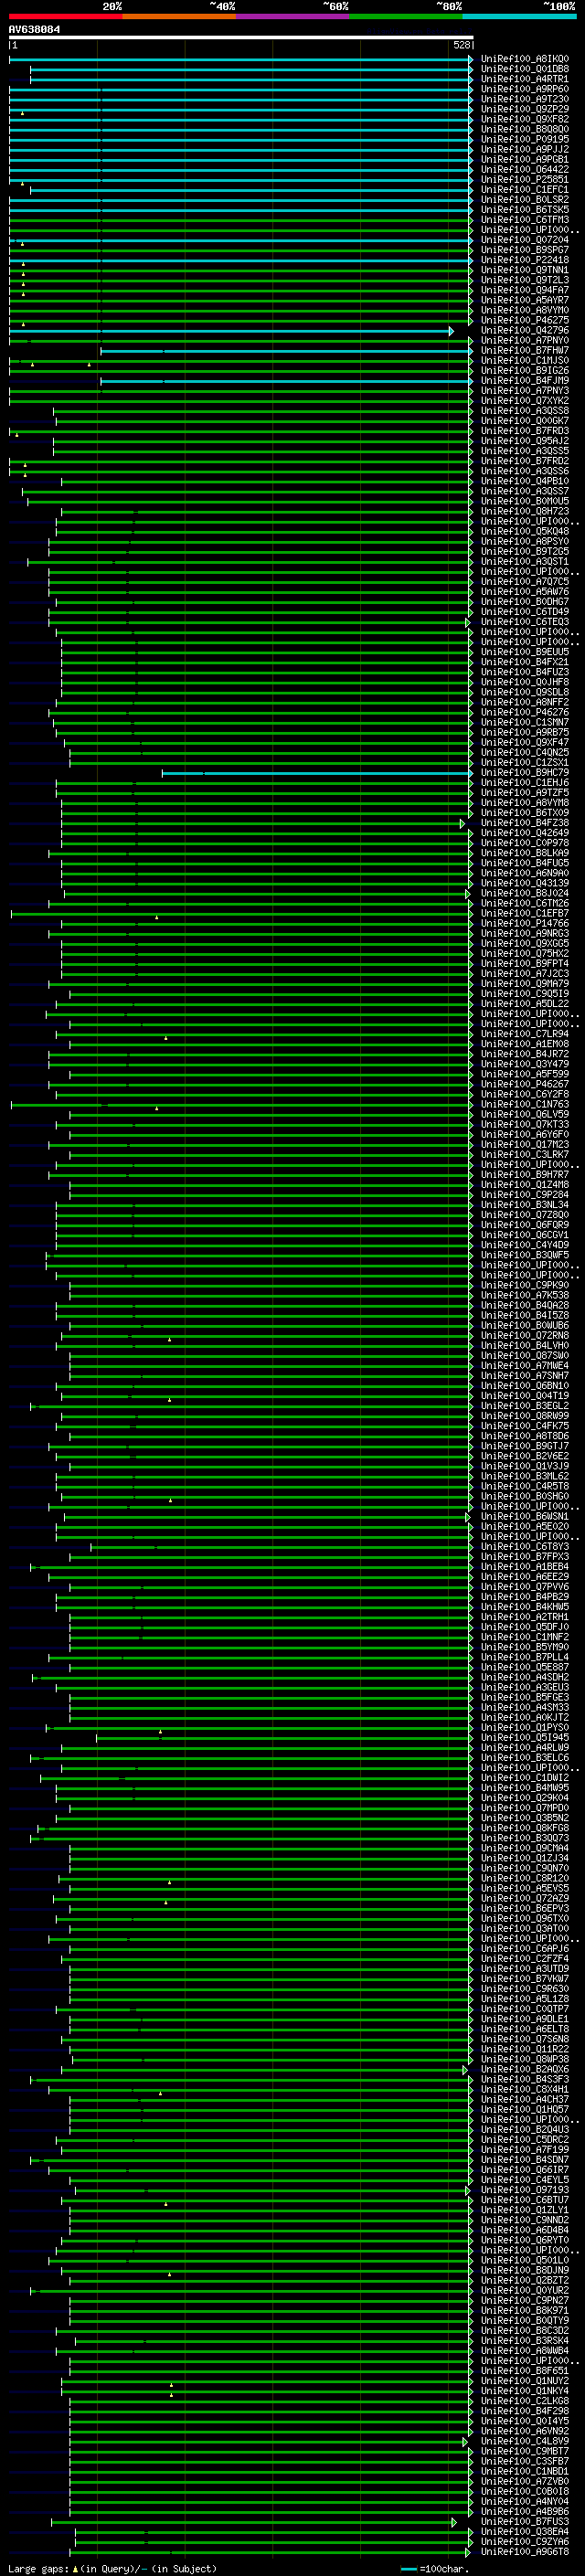The image size is (585, 2576).
Task: Click hit label UniRef100_A5AW76
Action: pyautogui.click(x=524, y=592)
